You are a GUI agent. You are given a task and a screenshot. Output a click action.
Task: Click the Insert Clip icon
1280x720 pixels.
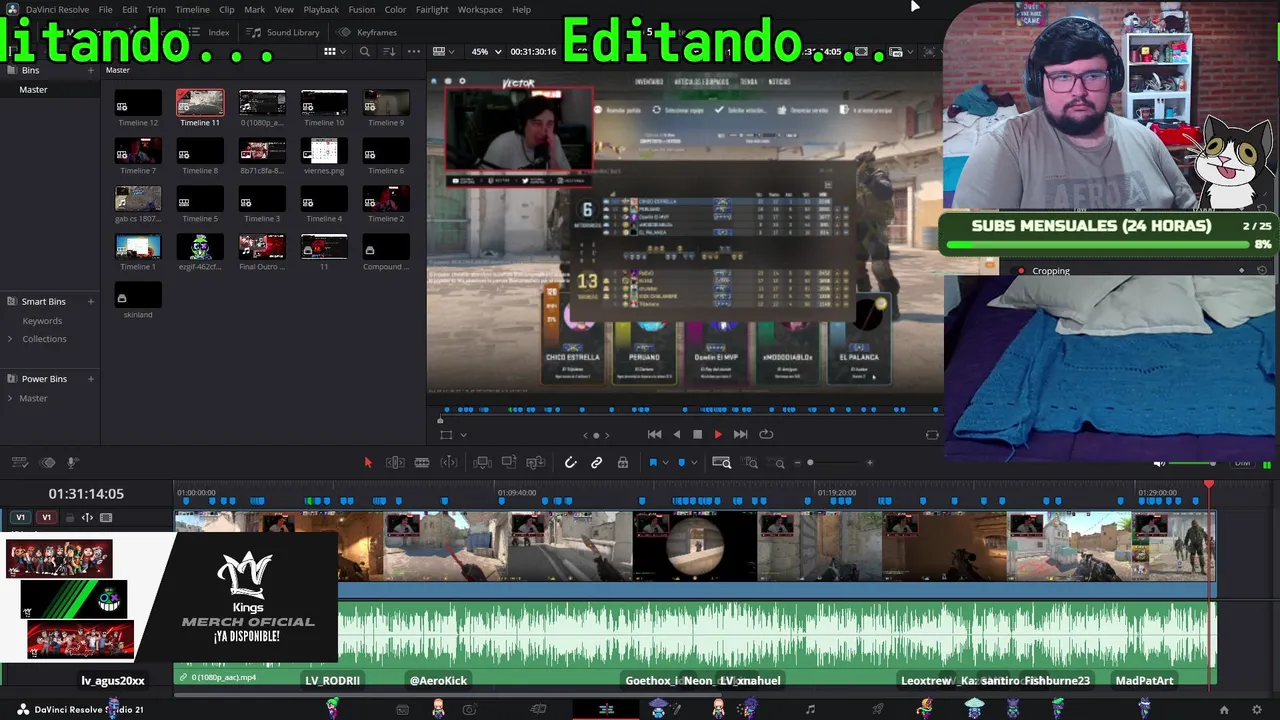point(482,462)
